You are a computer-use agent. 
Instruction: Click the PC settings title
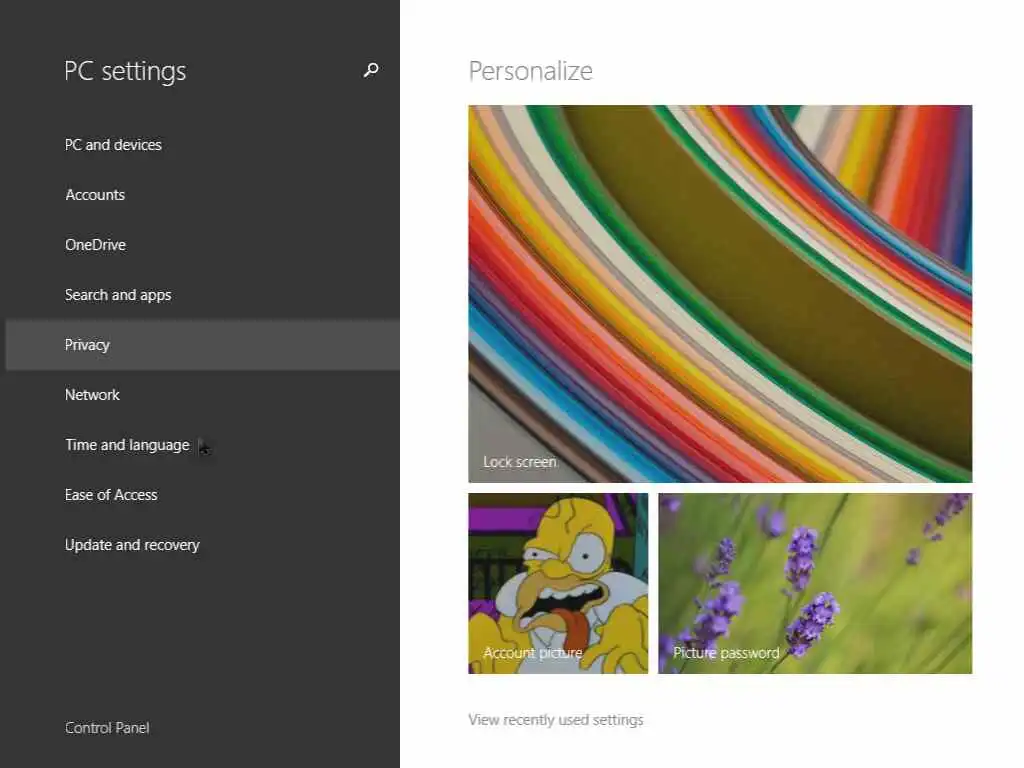(125, 71)
